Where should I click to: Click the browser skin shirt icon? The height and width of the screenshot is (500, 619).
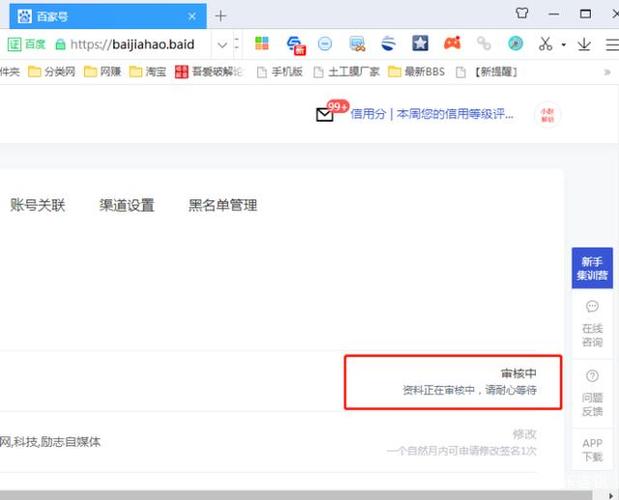point(521,14)
